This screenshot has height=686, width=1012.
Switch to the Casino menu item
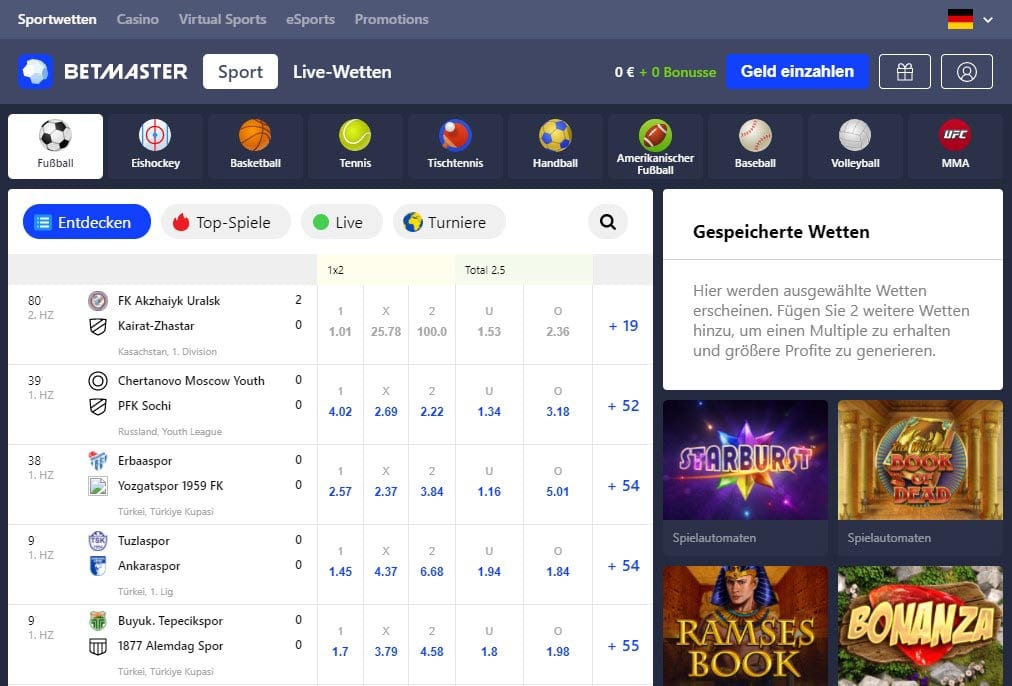(137, 19)
